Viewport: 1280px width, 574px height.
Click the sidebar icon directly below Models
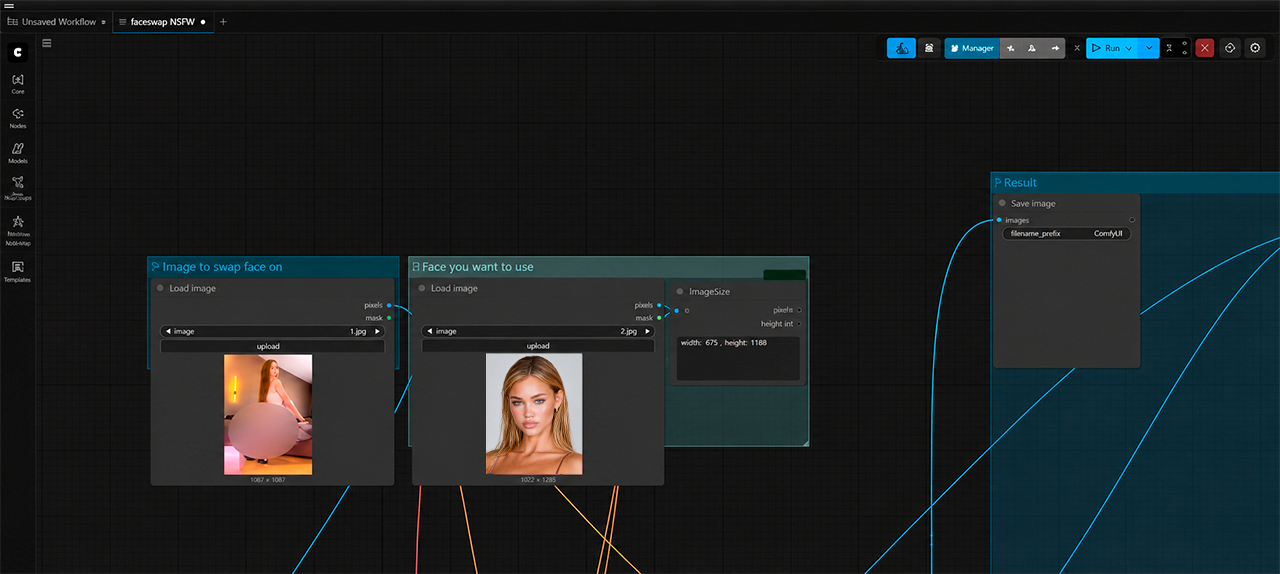click(x=18, y=188)
